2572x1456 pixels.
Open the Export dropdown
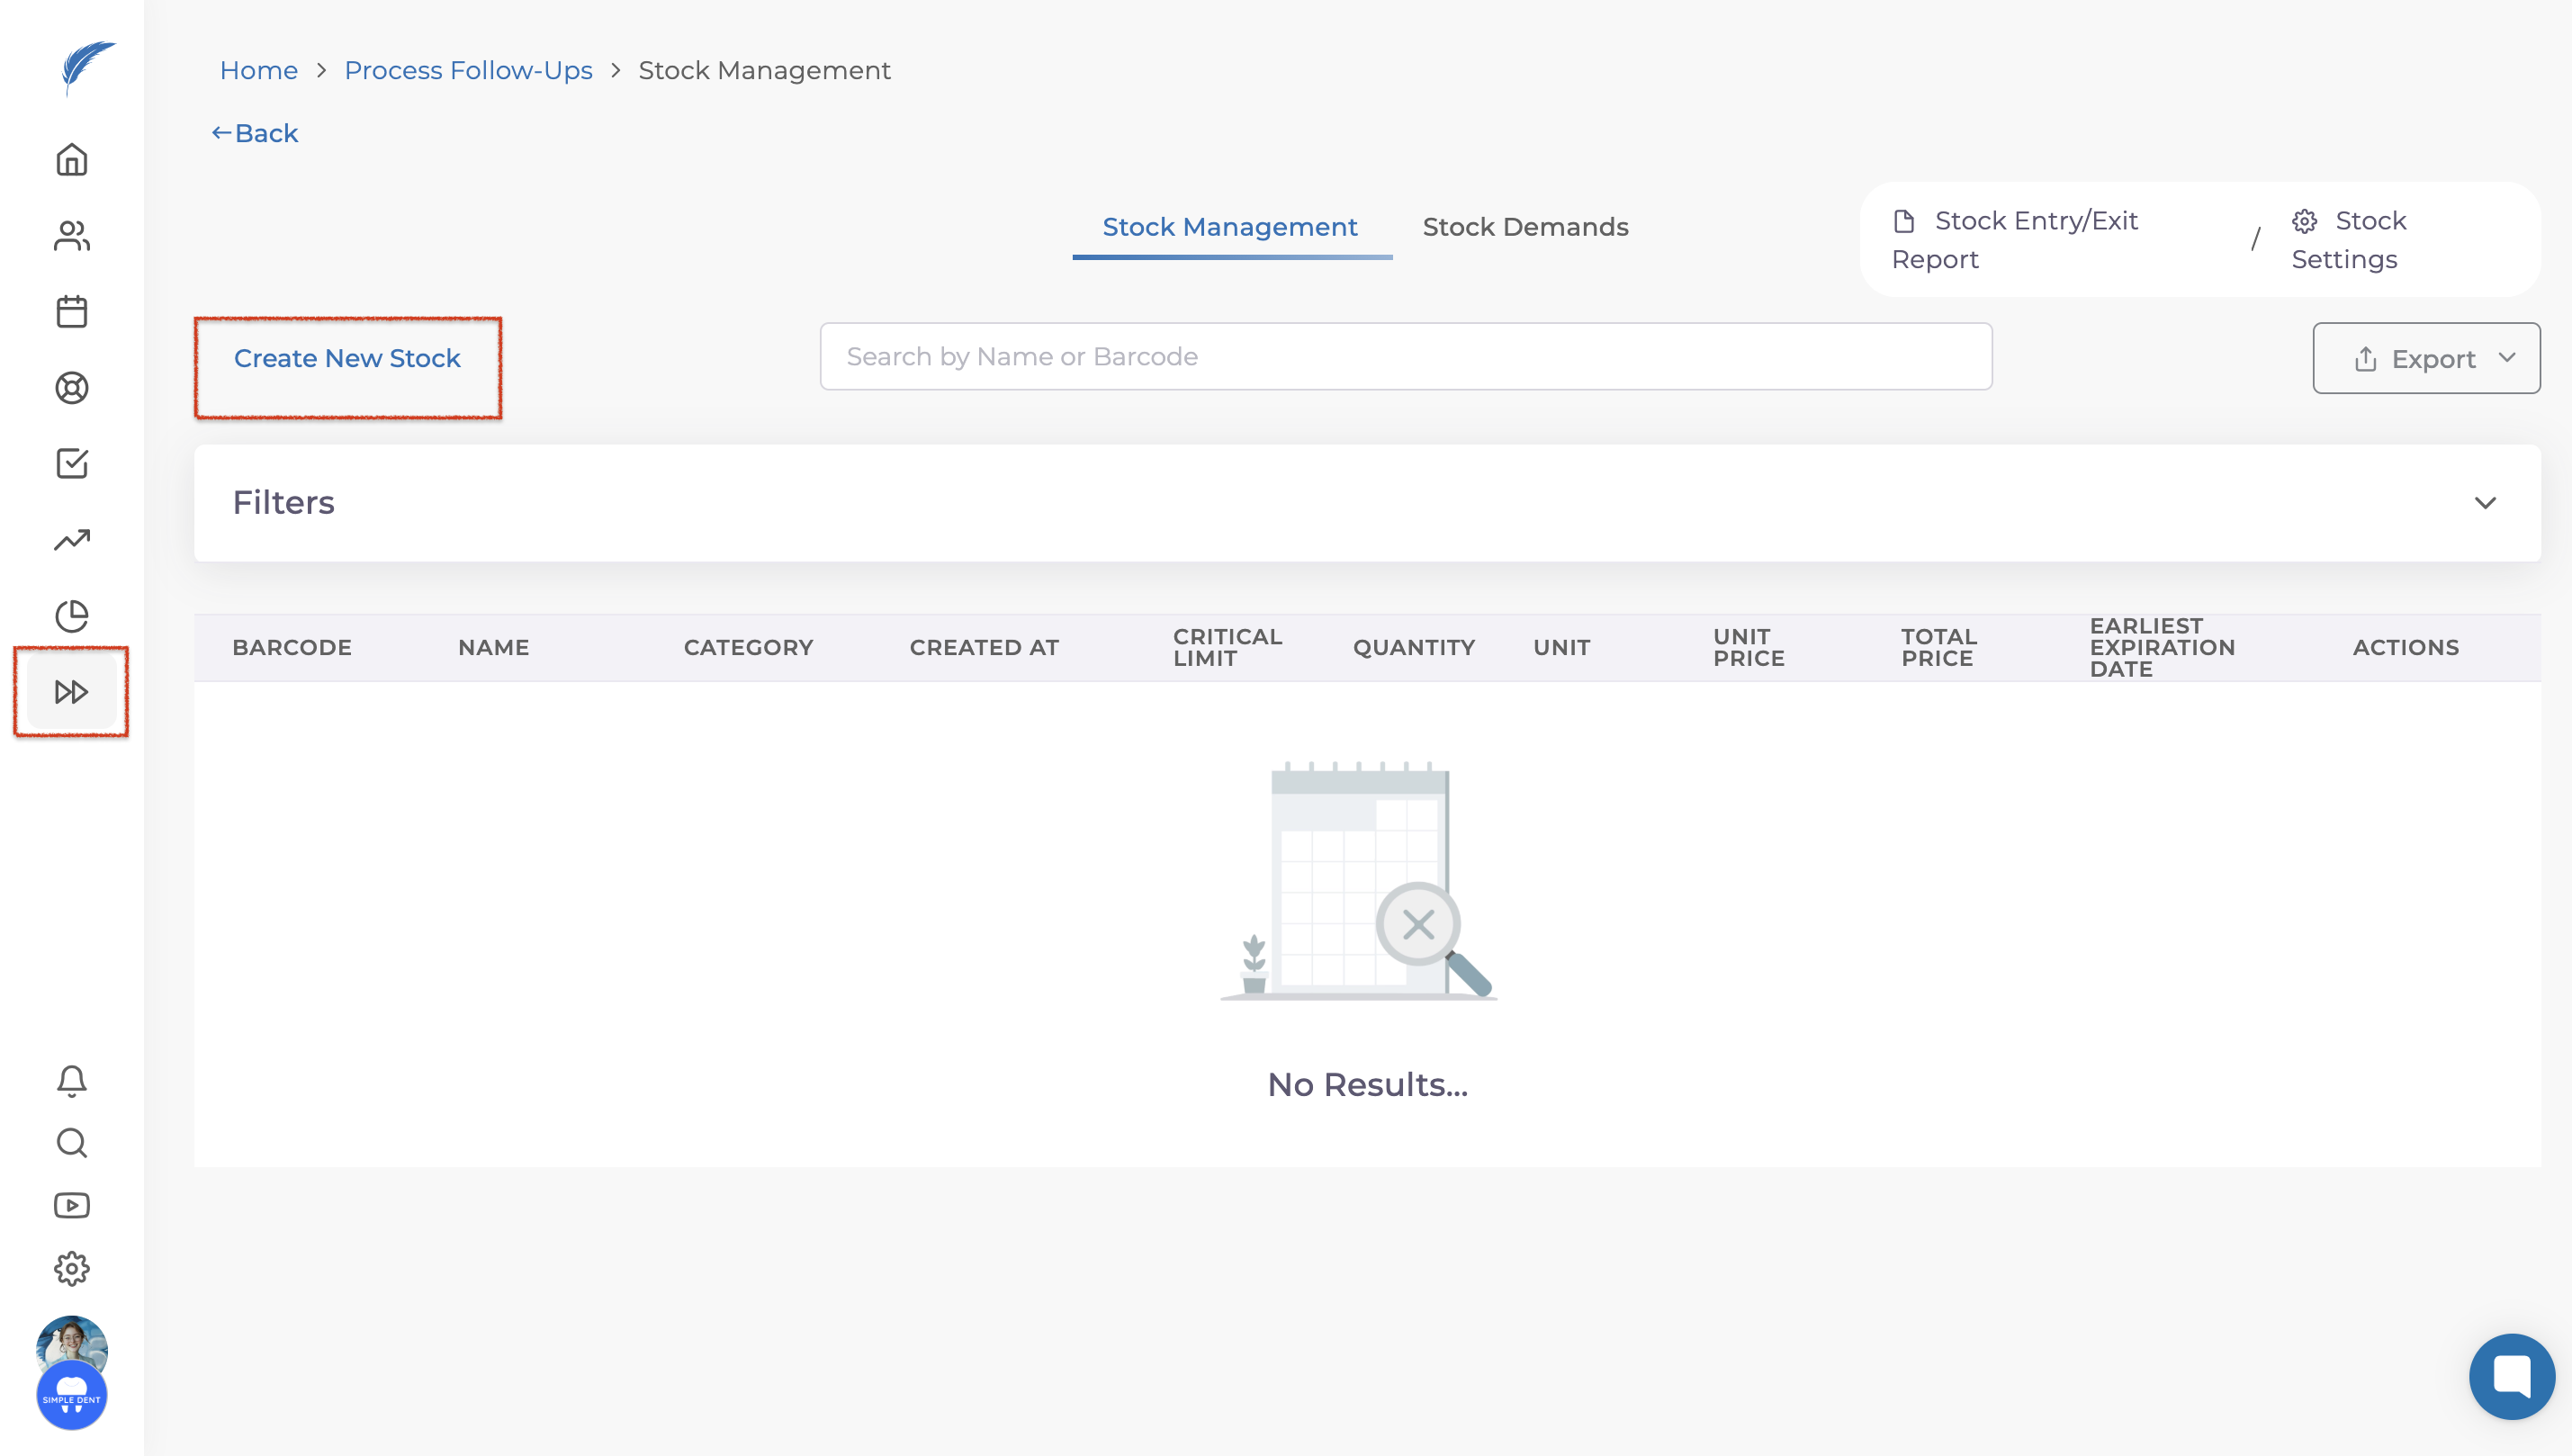pos(2426,358)
